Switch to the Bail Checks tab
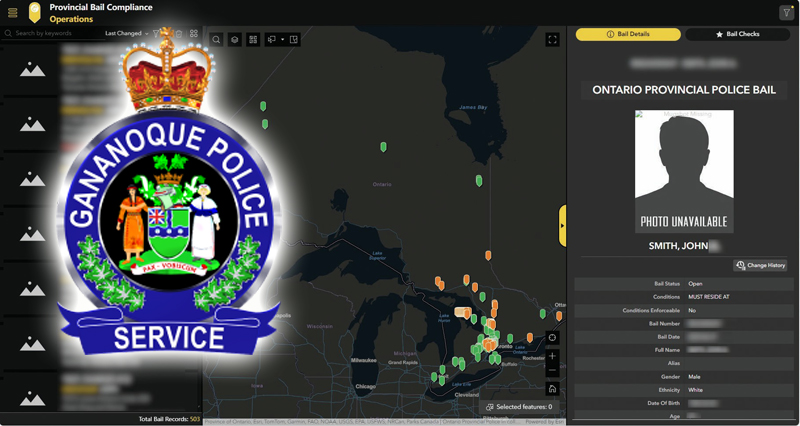 pyautogui.click(x=737, y=34)
